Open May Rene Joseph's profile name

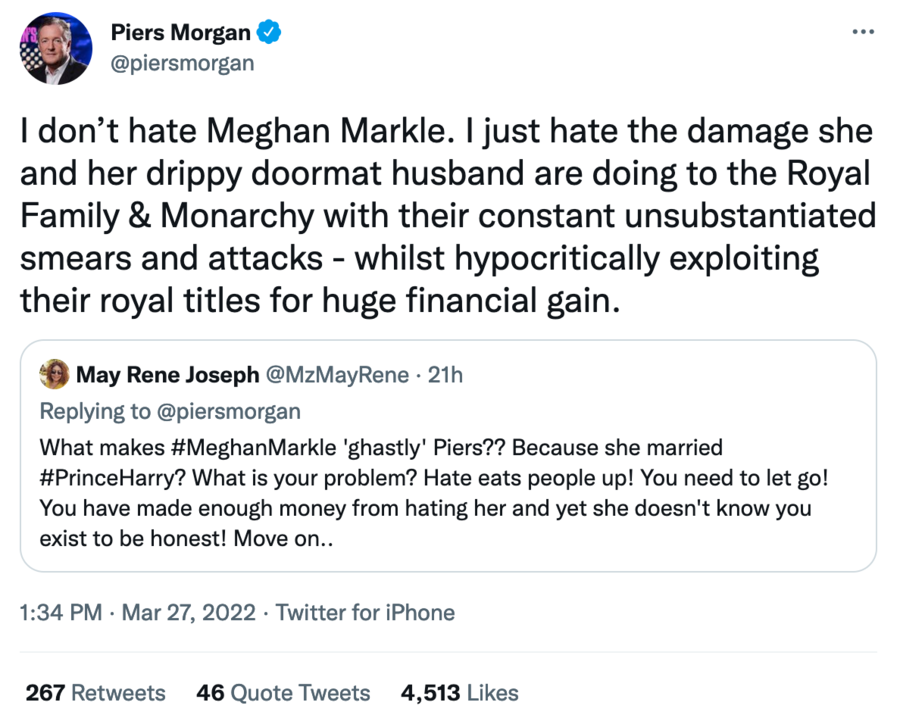point(167,375)
